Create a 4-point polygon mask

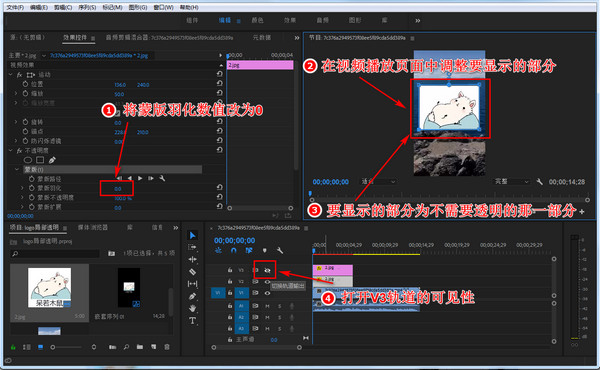point(40,160)
